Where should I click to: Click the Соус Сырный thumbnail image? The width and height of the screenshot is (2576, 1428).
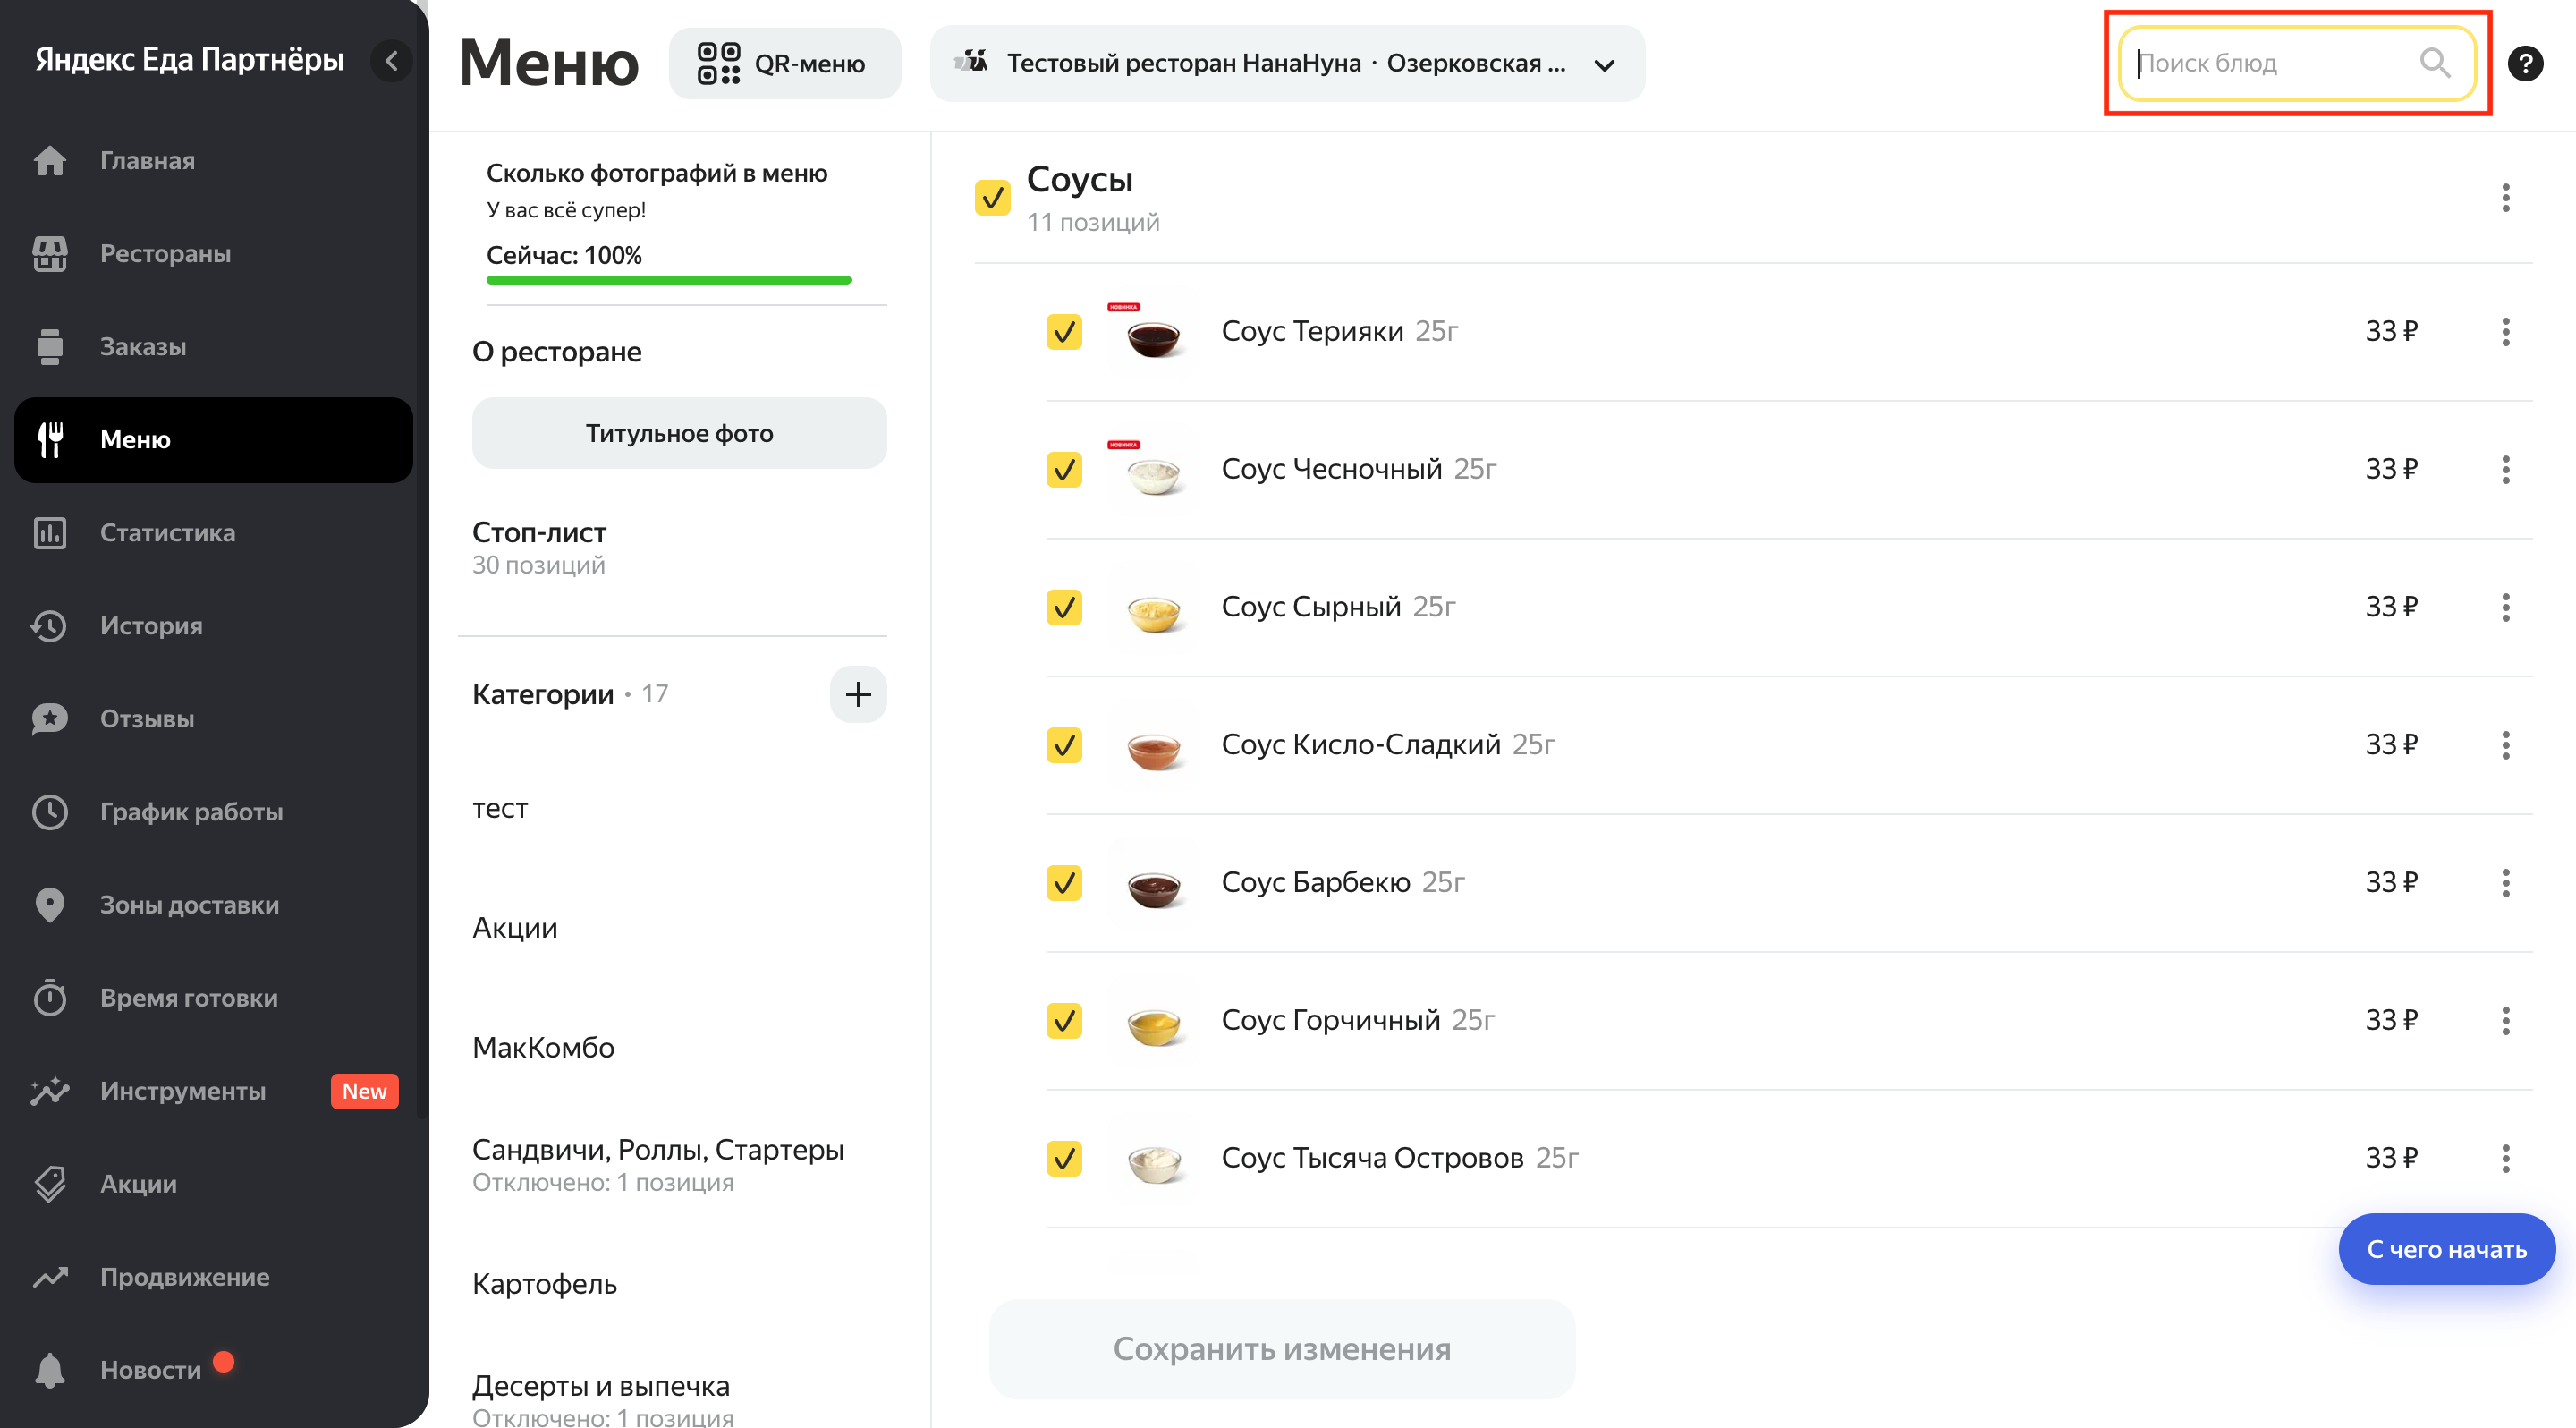(1152, 609)
